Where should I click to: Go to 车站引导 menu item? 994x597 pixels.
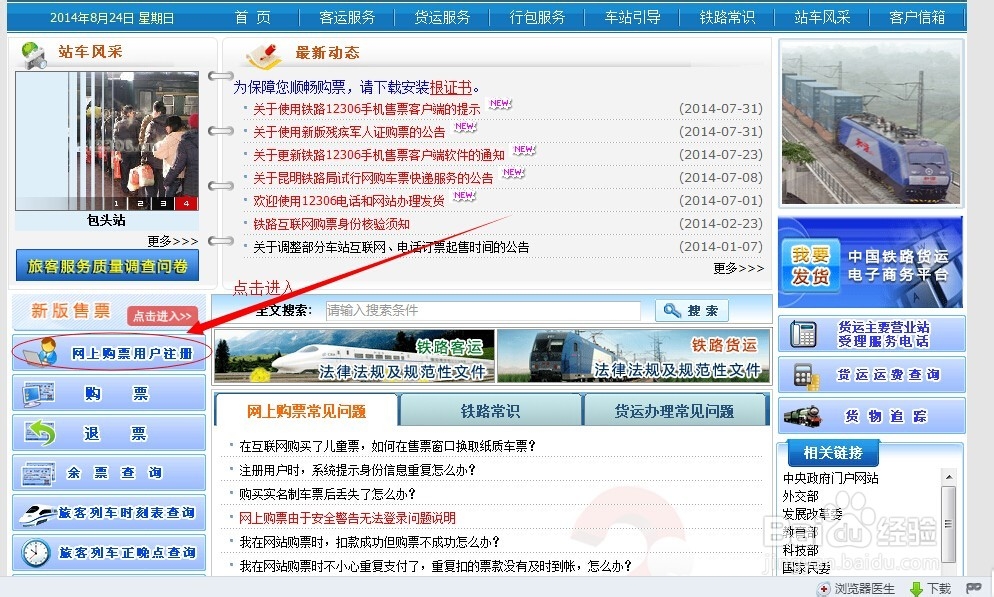pyautogui.click(x=633, y=17)
